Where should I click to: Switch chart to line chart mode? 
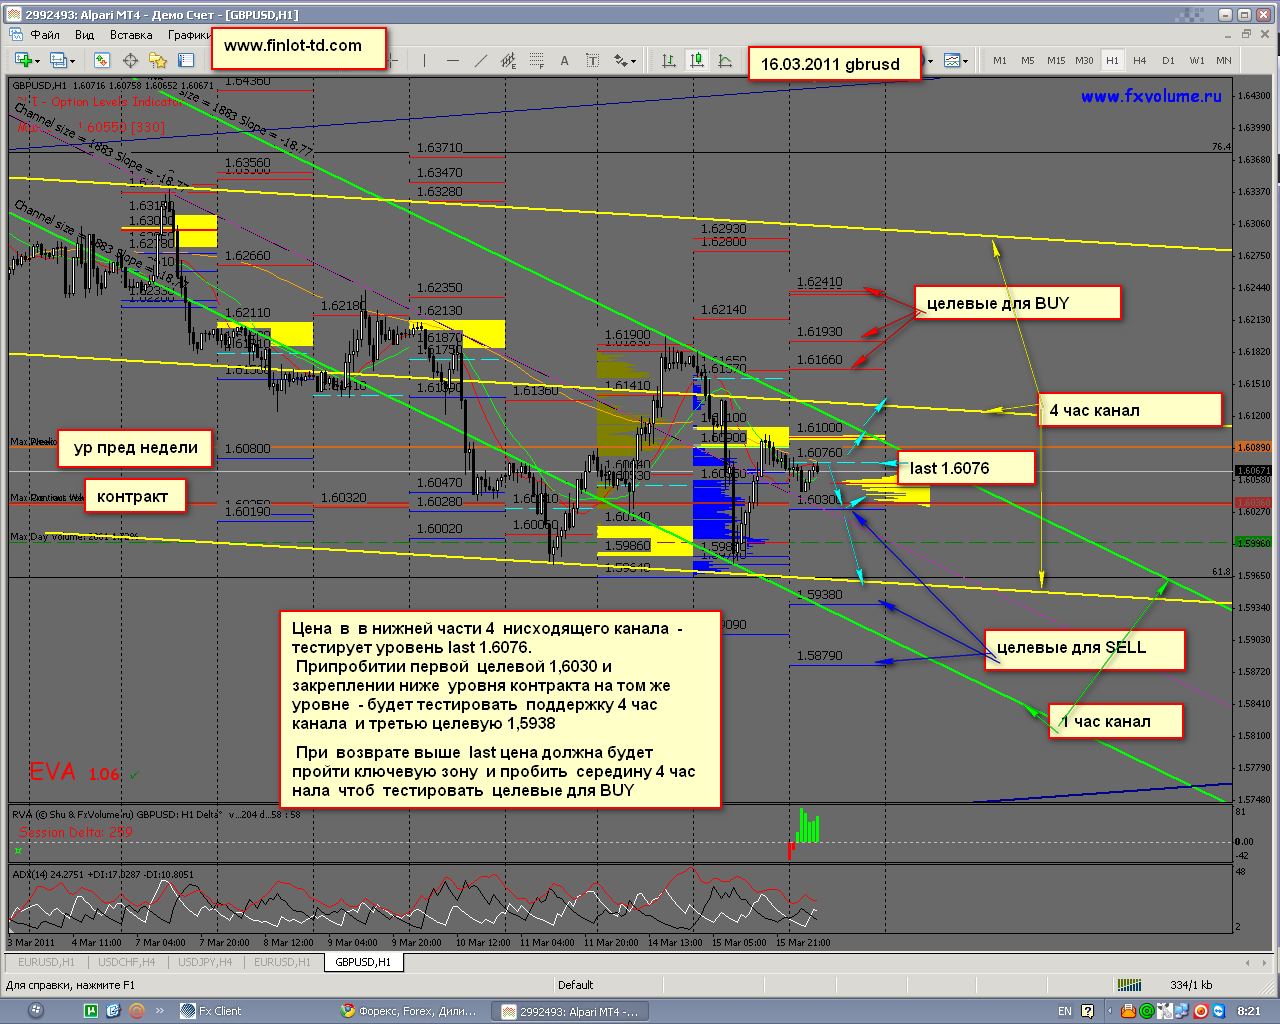point(725,61)
